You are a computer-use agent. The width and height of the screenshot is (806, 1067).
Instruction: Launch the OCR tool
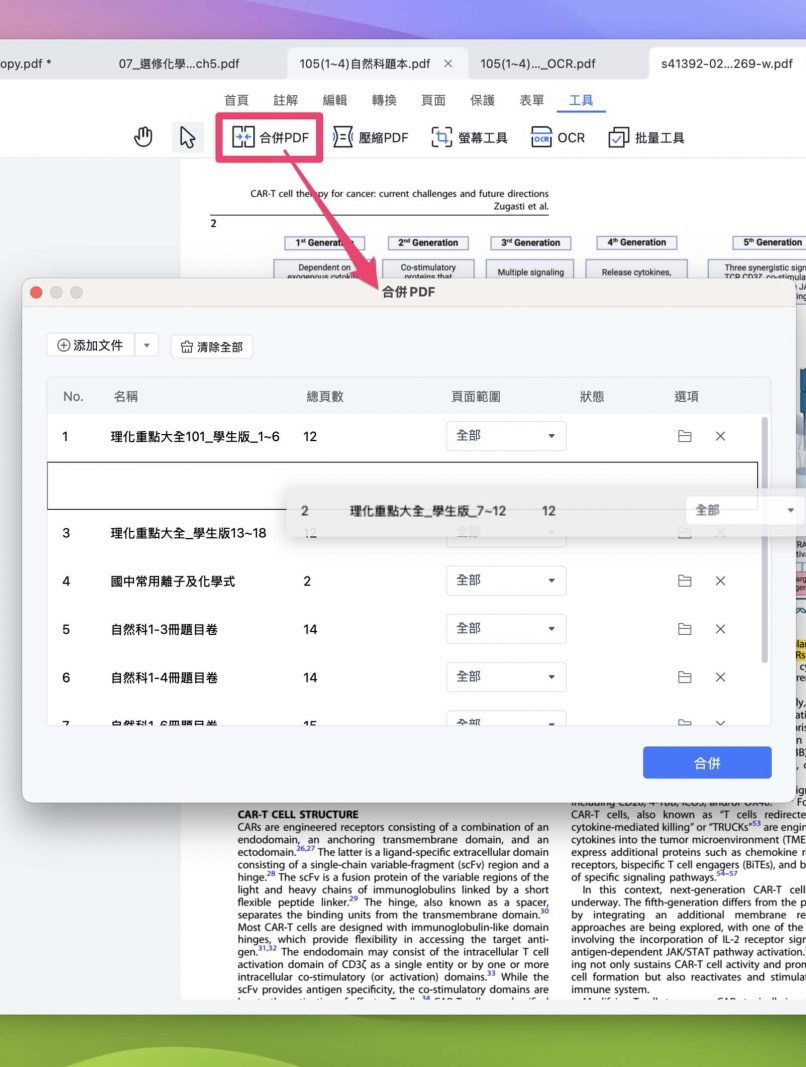coord(558,138)
